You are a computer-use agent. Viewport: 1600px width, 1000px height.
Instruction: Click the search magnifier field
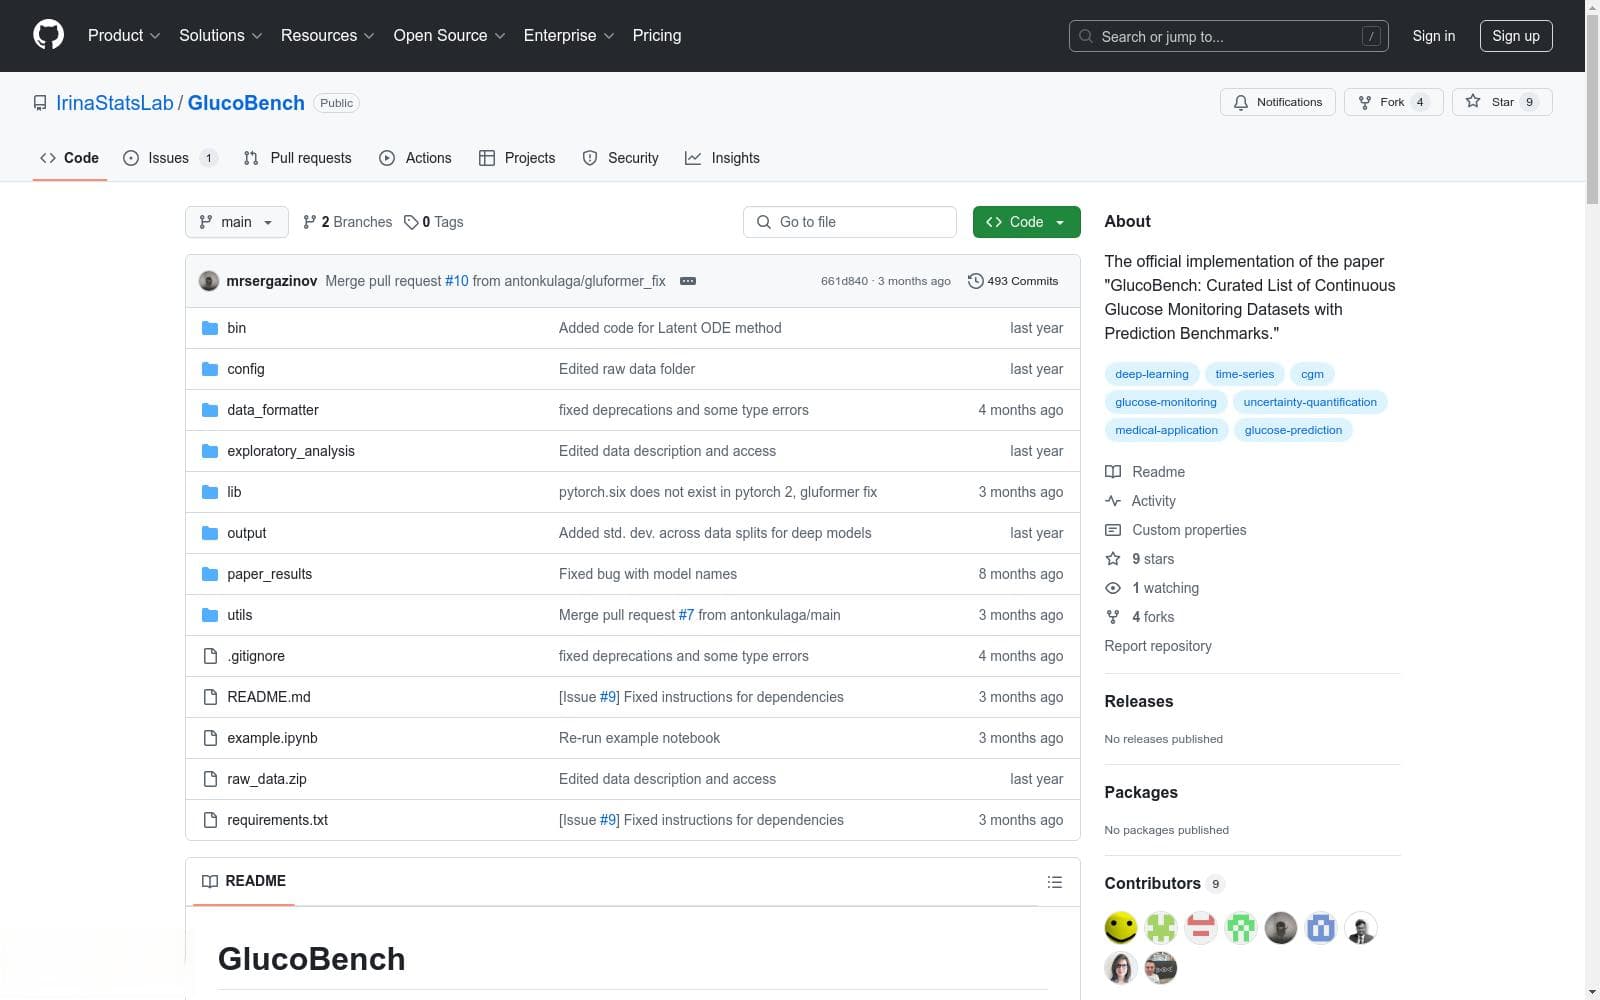click(1228, 36)
